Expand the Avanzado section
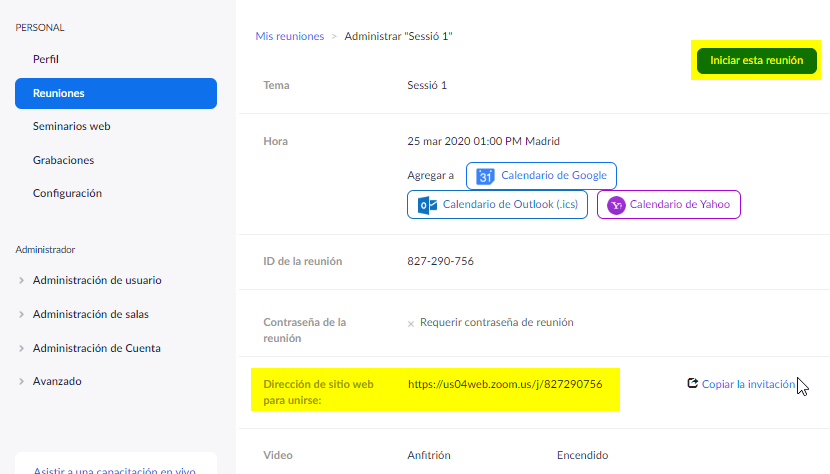Viewport: 830px width, 474px height. coord(22,381)
